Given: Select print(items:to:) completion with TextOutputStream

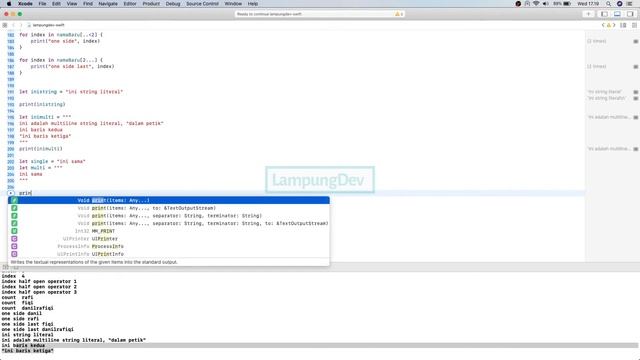Looking at the screenshot, I should (x=169, y=208).
